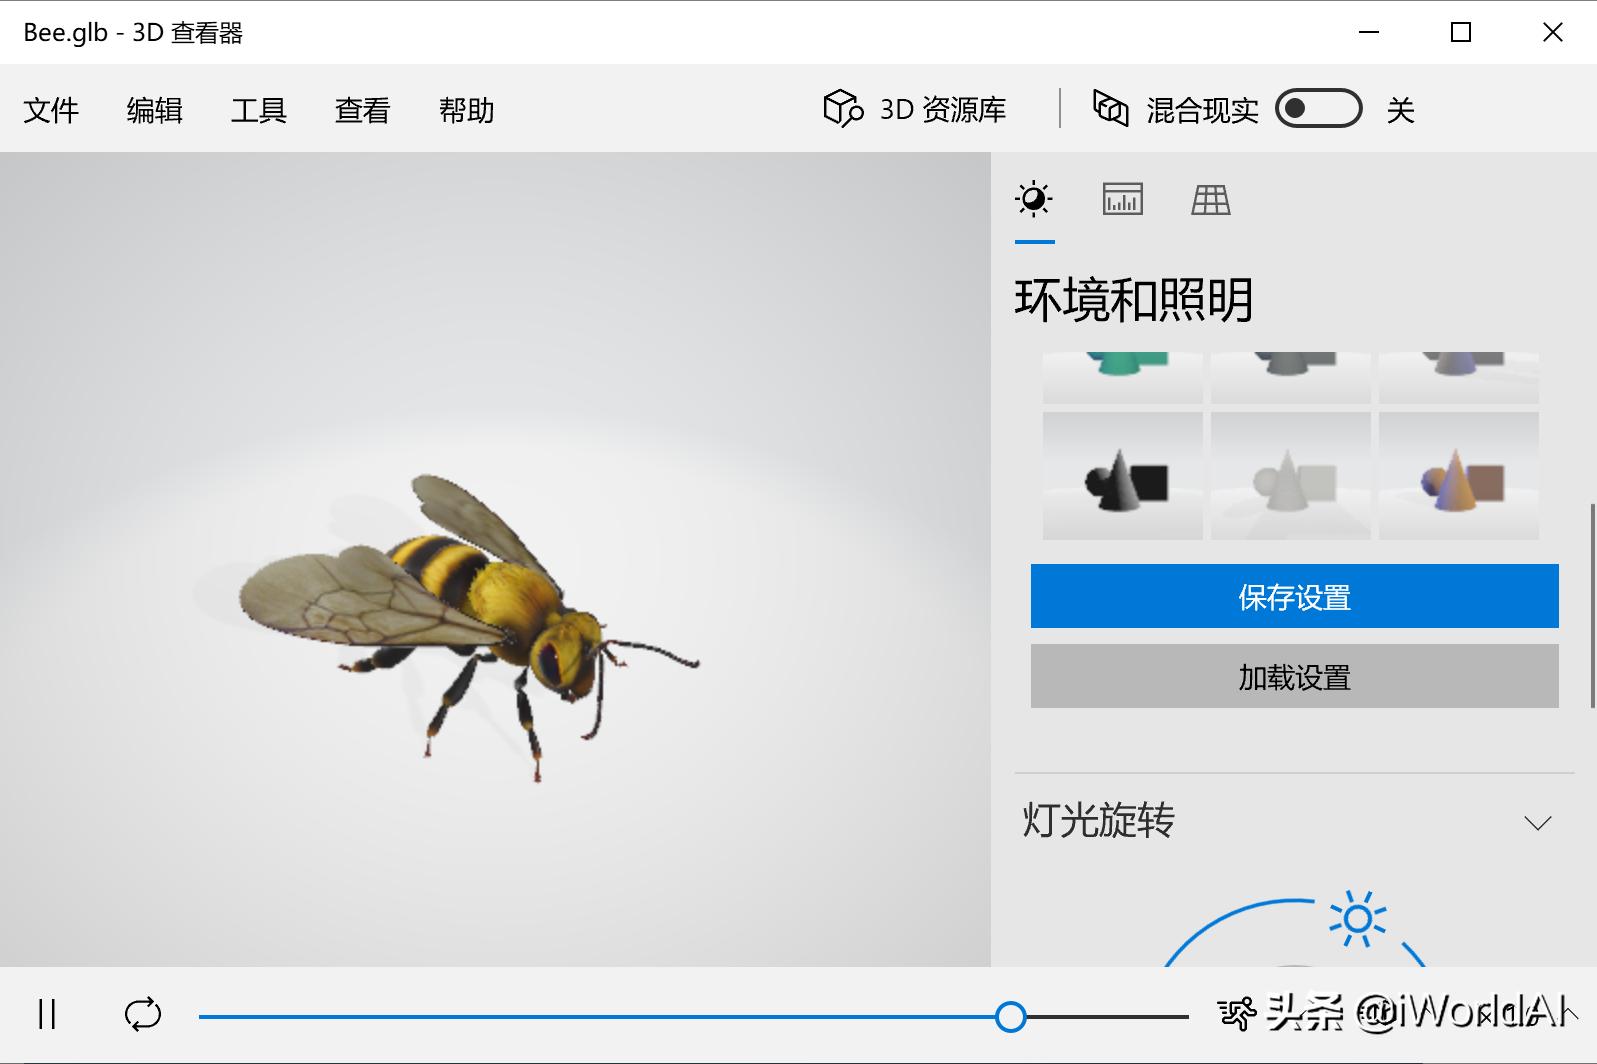Image resolution: width=1597 pixels, height=1064 pixels.
Task: Select the pale white shapes lighting preset
Action: tap(1291, 476)
